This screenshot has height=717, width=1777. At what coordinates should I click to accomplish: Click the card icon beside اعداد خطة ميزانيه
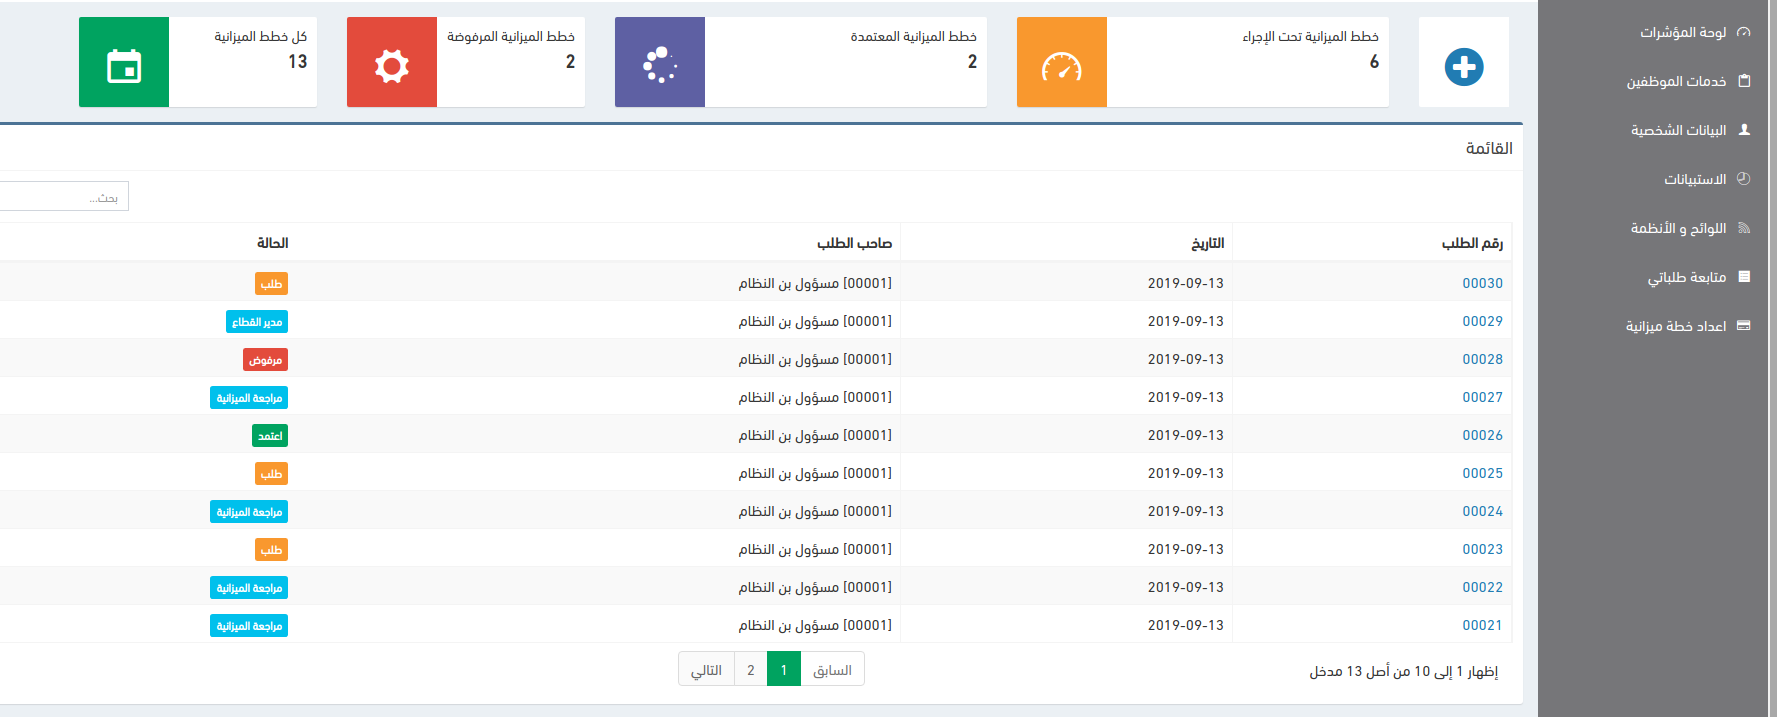click(x=1744, y=326)
